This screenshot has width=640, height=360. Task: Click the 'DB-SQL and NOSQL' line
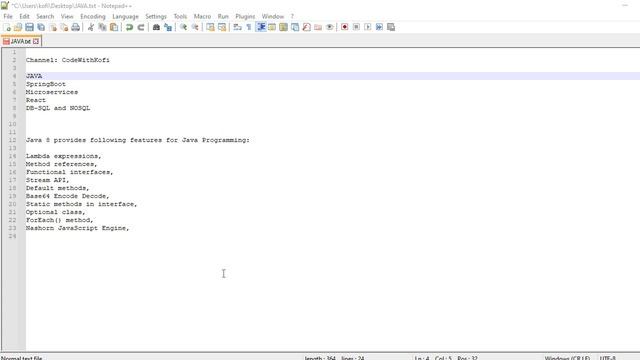pos(58,108)
